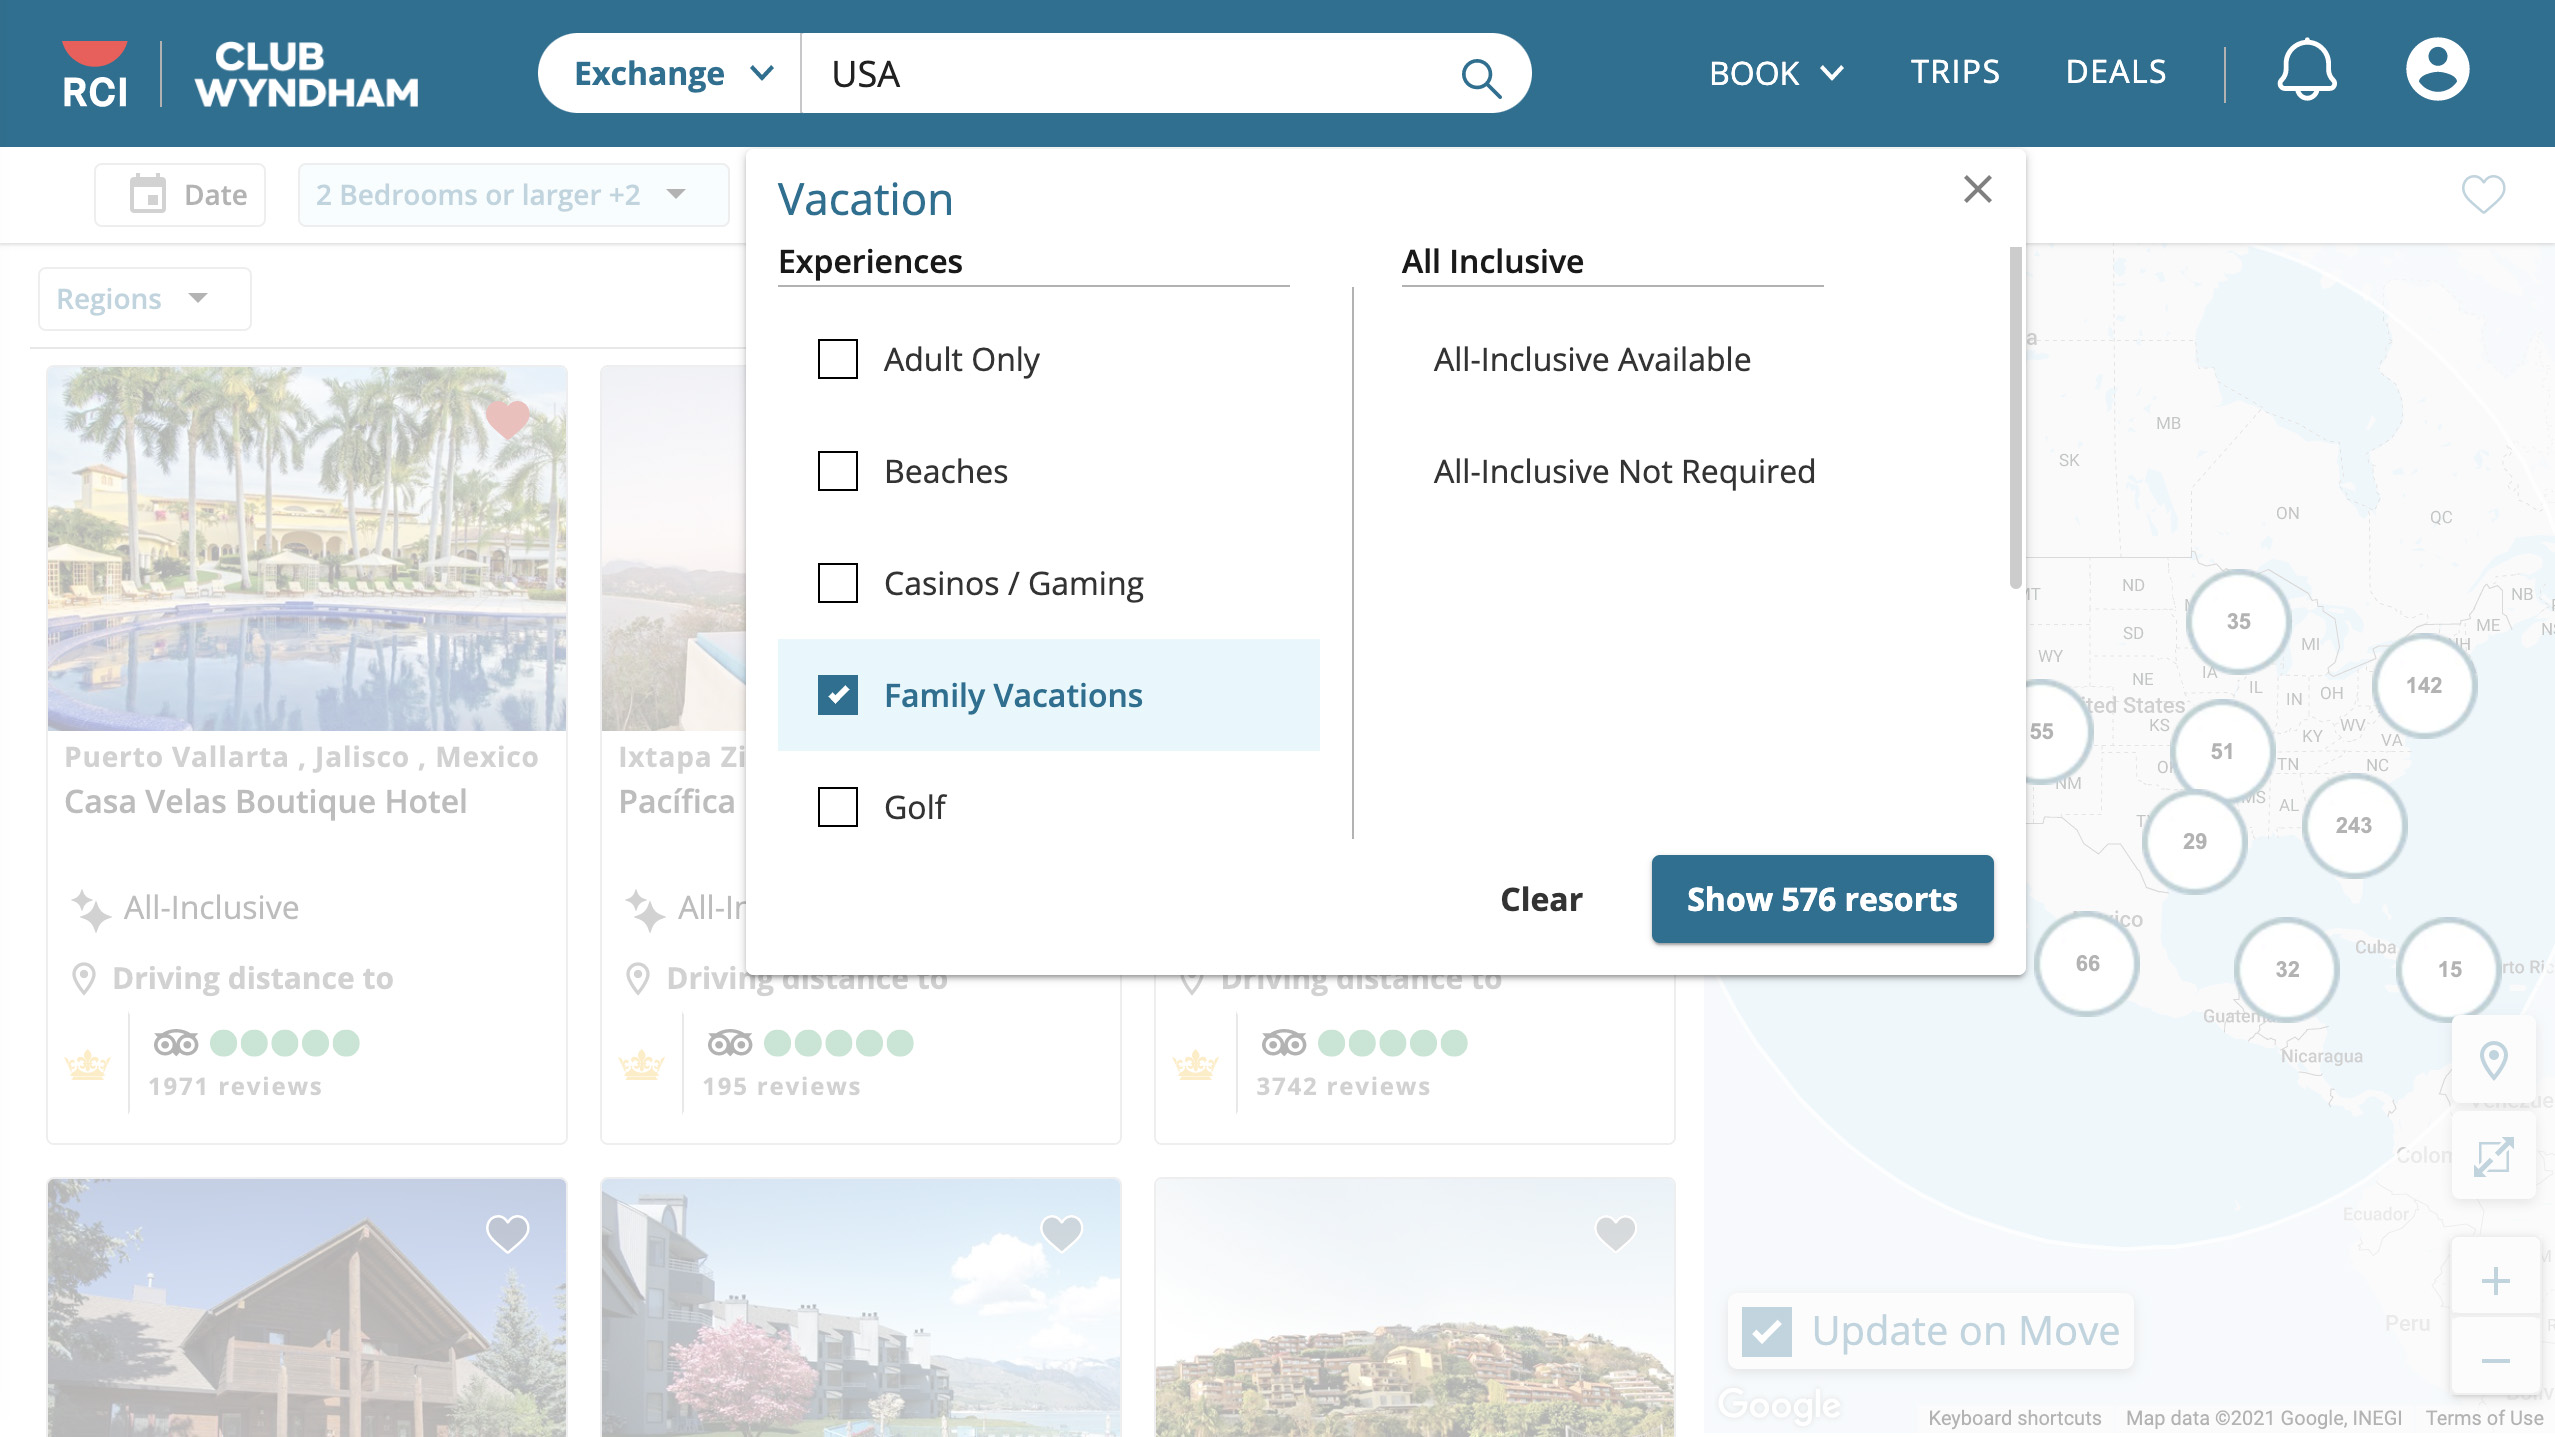Go to DEALS

click(2116, 72)
